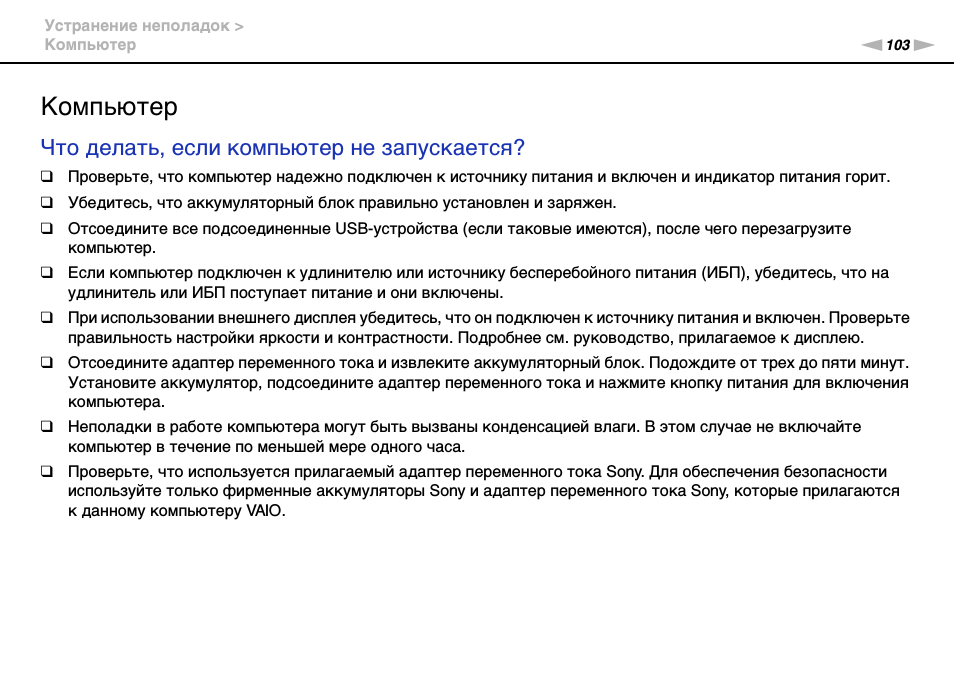The width and height of the screenshot is (954, 674).
Task: Check the box beside Если компьютер подключен к удлинителю
Action: click(x=47, y=273)
